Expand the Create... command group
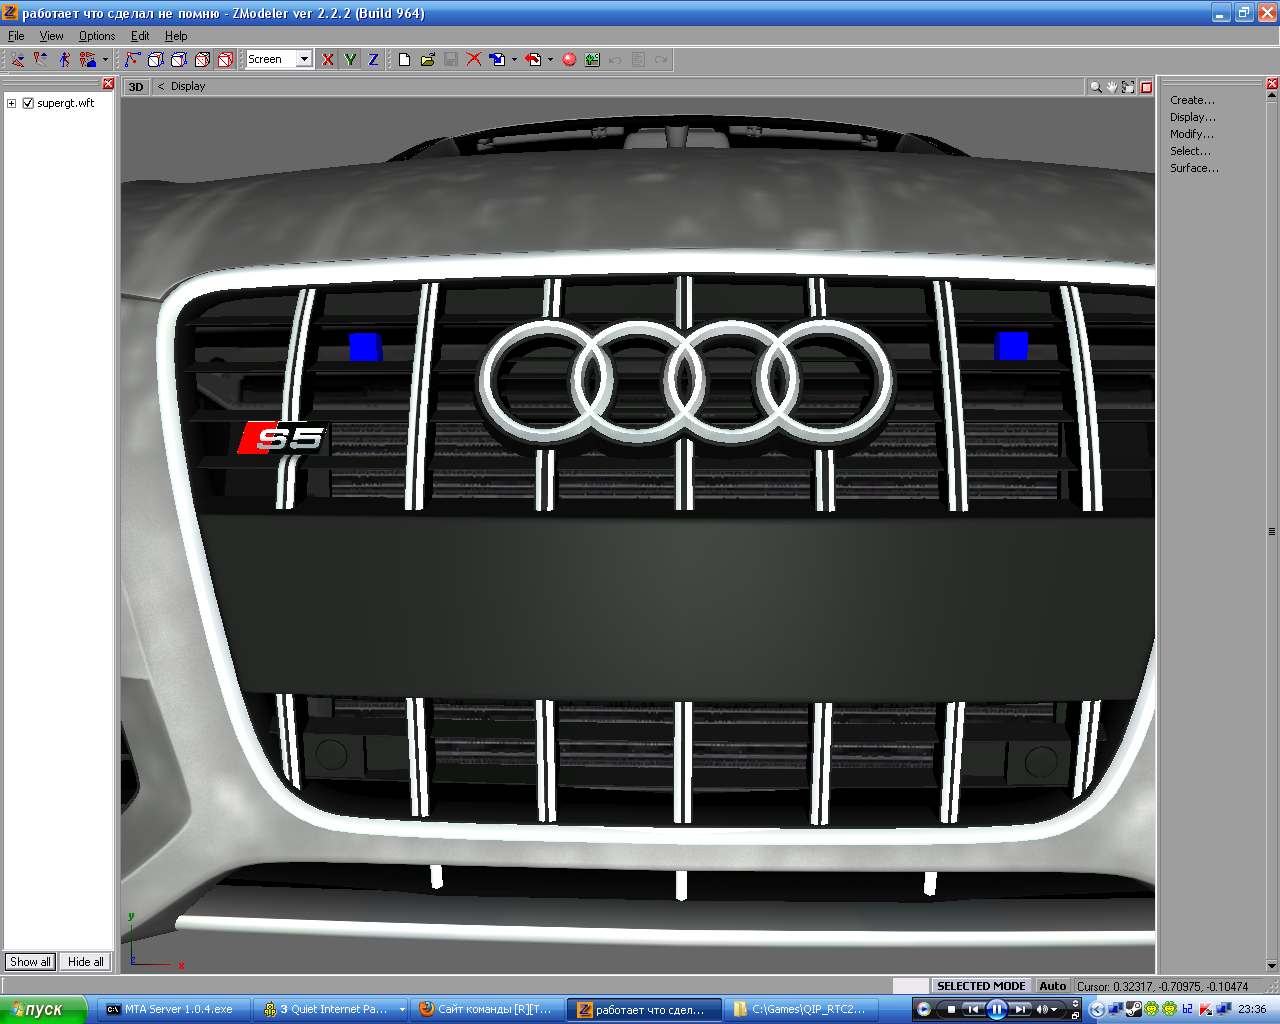This screenshot has height=1024, width=1280. click(x=1192, y=100)
